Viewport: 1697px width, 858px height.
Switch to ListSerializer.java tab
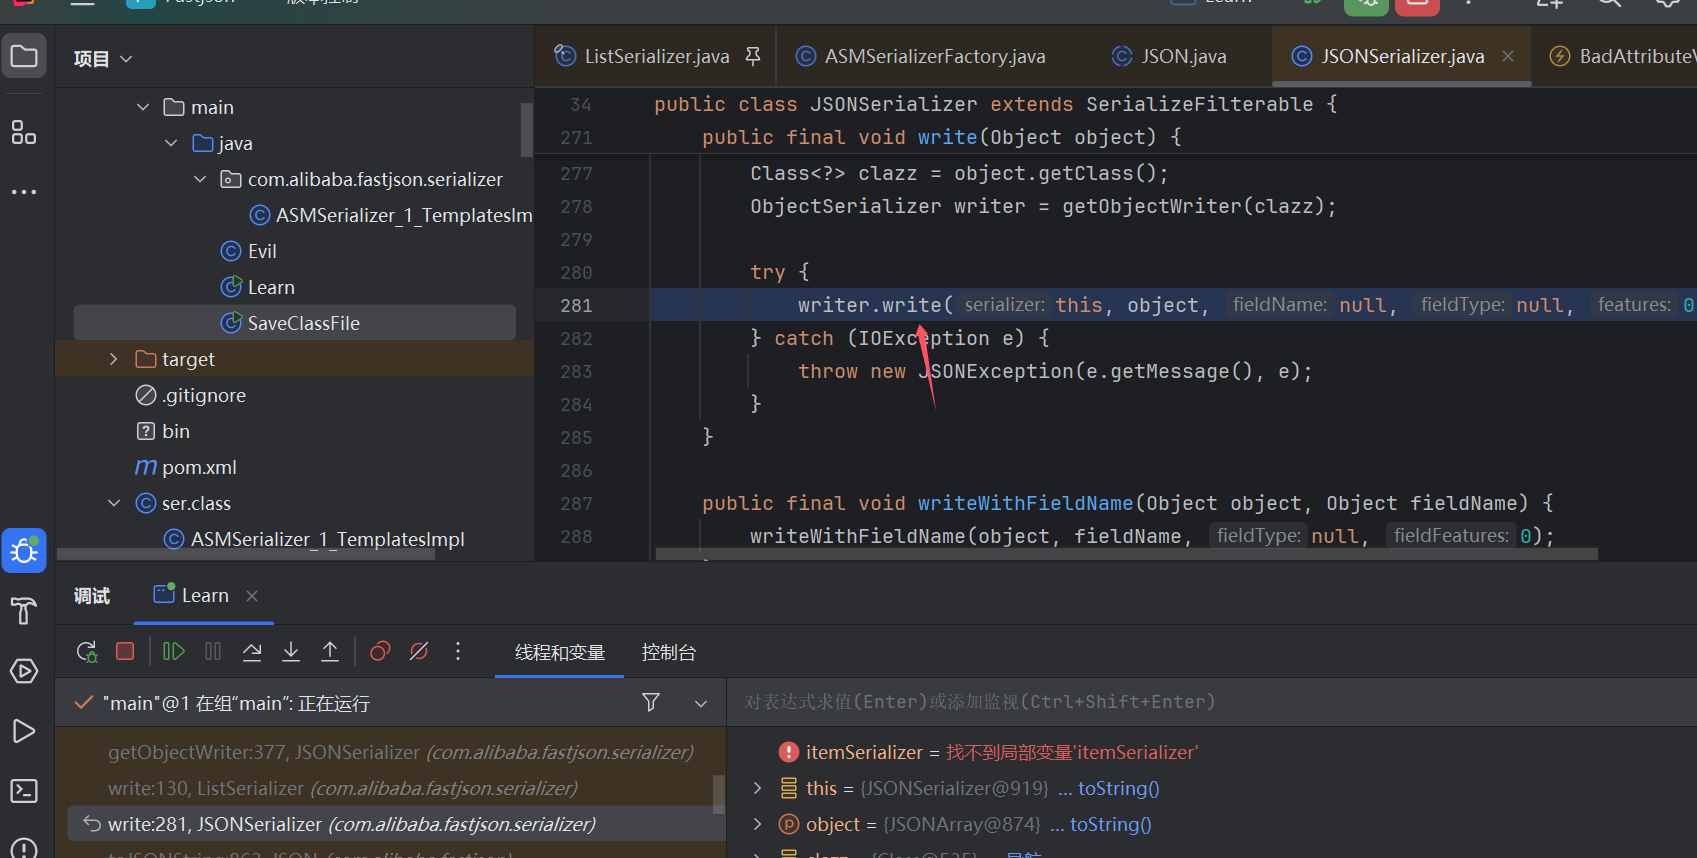click(x=656, y=56)
